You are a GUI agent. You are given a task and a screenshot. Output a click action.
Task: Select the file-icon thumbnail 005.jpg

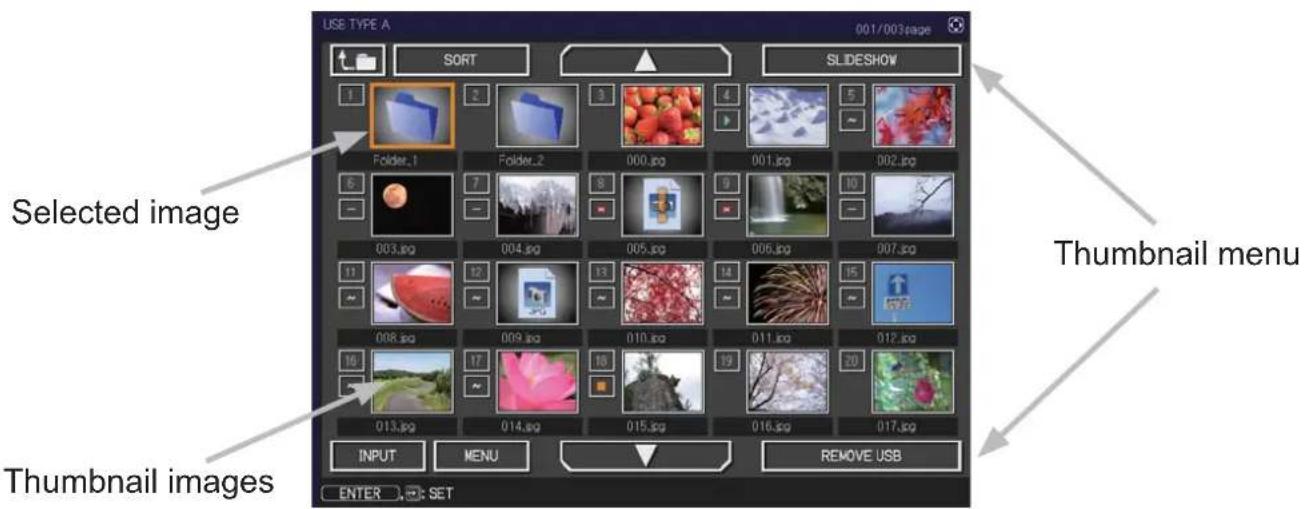point(662,204)
